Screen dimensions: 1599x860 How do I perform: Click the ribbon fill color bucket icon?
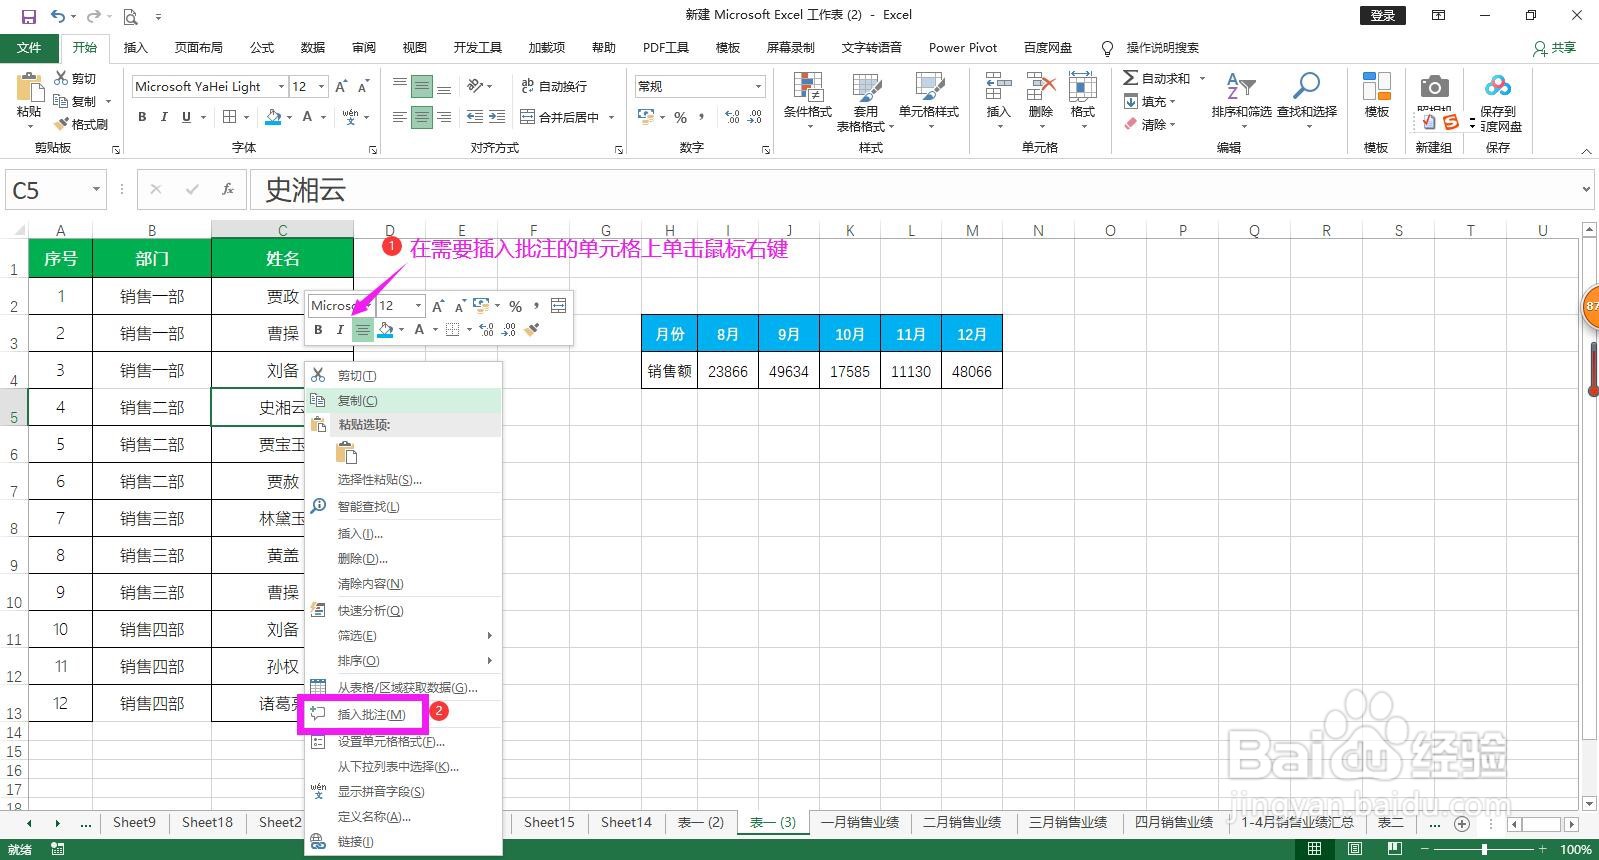273,117
